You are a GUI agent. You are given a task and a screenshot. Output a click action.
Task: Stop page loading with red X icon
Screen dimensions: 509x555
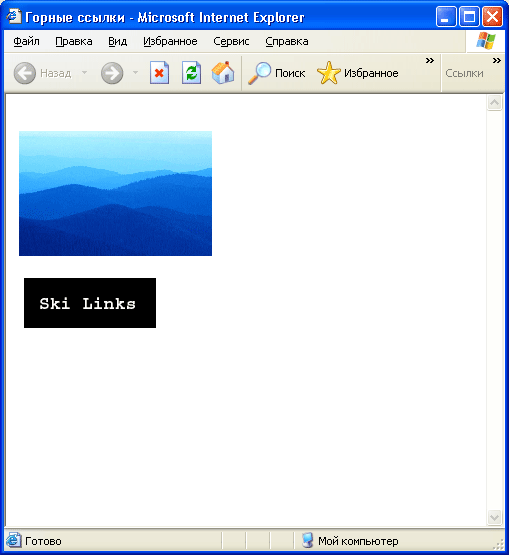159,73
